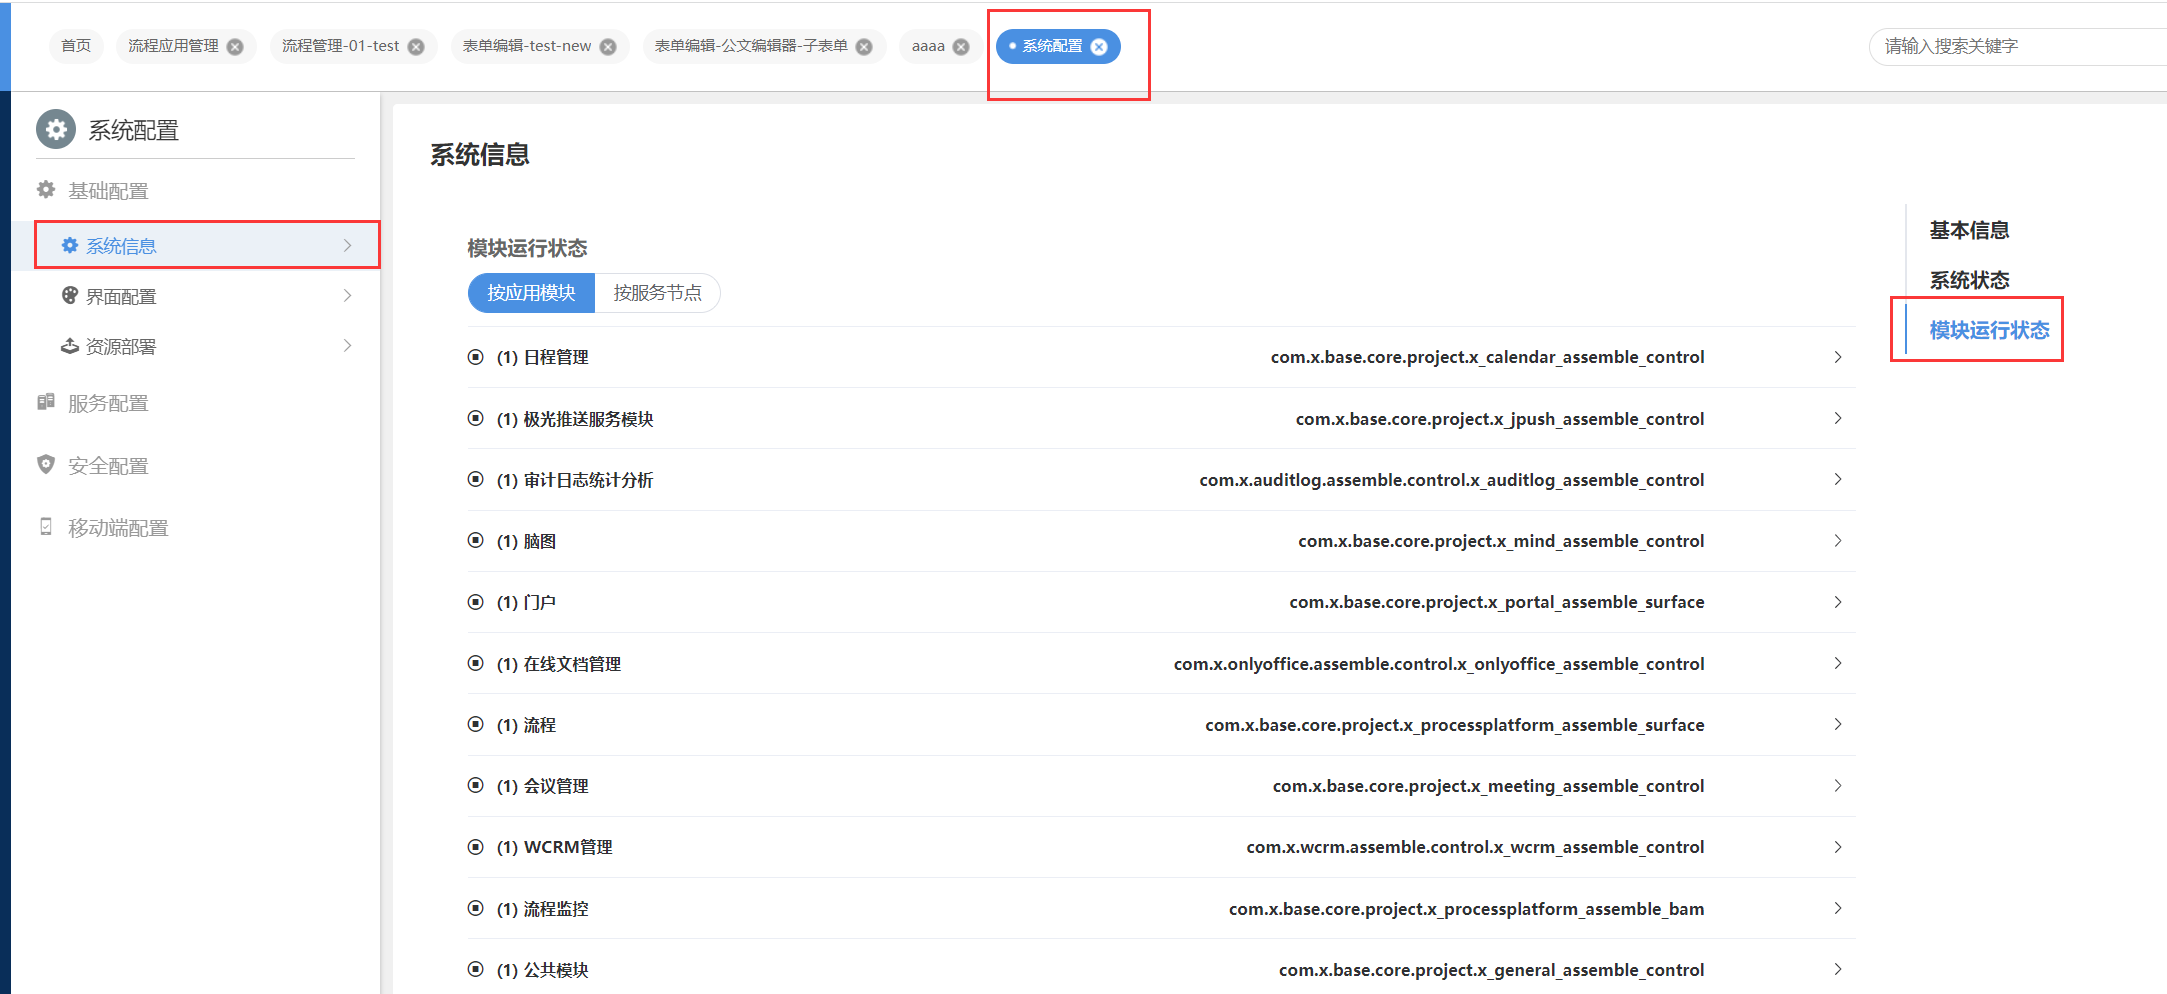Expand the 流程监控 row chevron
Image resolution: width=2167 pixels, height=994 pixels.
tap(1838, 908)
